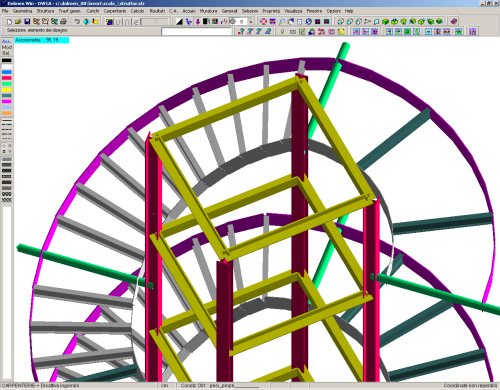This screenshot has height=390, width=500.
Task: Select the magnifier zoom icon
Action: point(282,22)
